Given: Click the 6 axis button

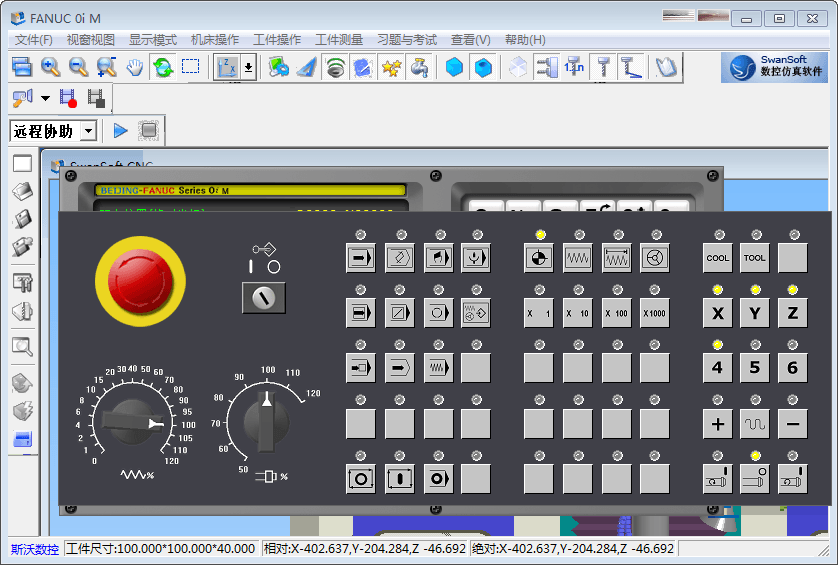Looking at the screenshot, I should 793,368.
